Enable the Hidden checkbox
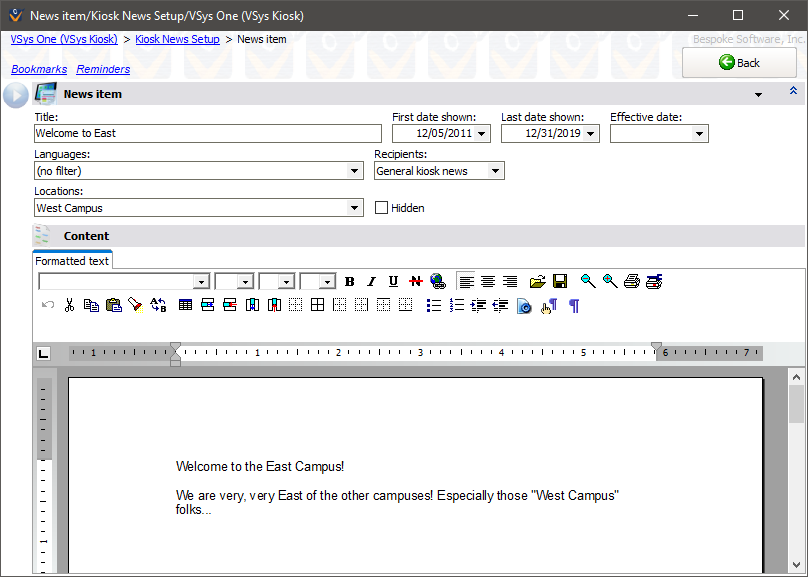The width and height of the screenshot is (808, 577). (382, 208)
